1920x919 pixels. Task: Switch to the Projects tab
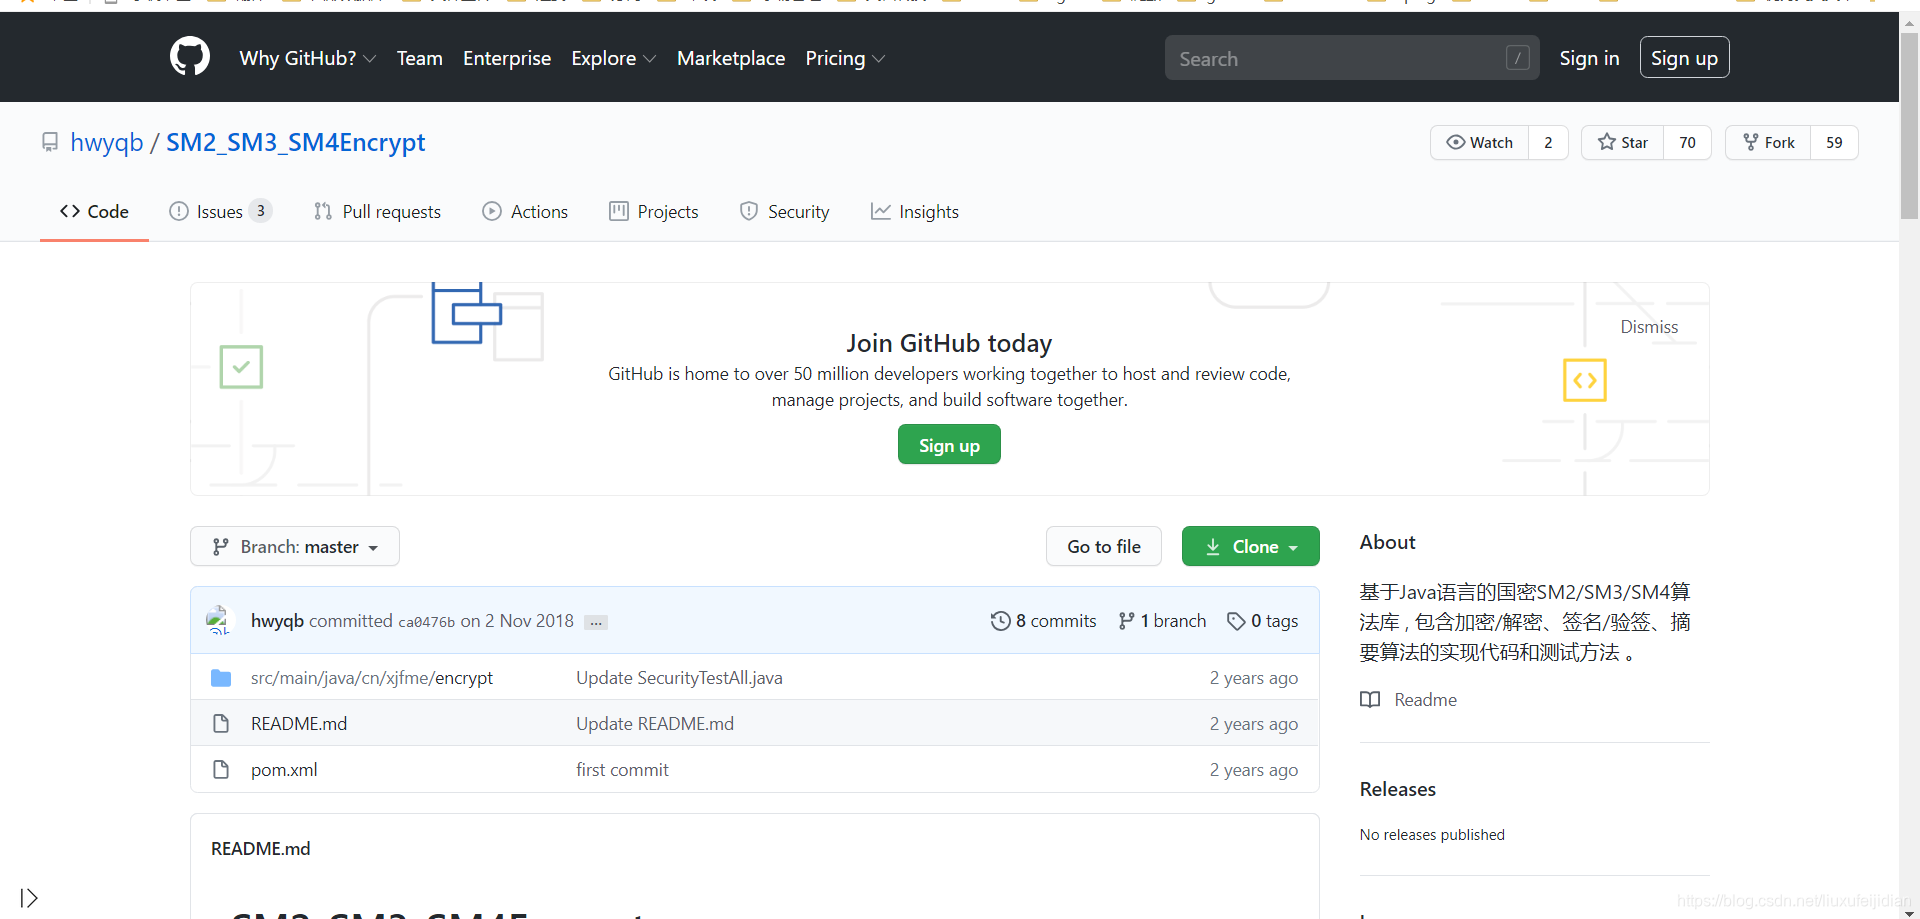654,211
